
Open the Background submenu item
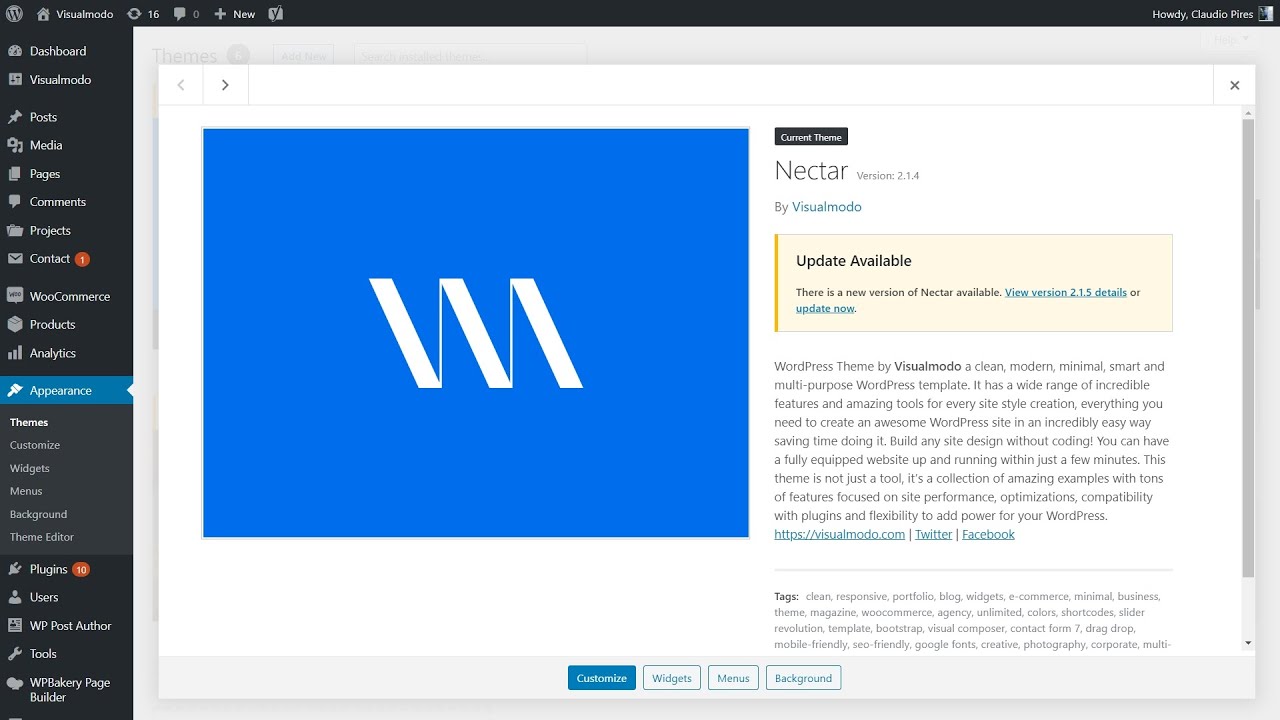pyautogui.click(x=38, y=514)
